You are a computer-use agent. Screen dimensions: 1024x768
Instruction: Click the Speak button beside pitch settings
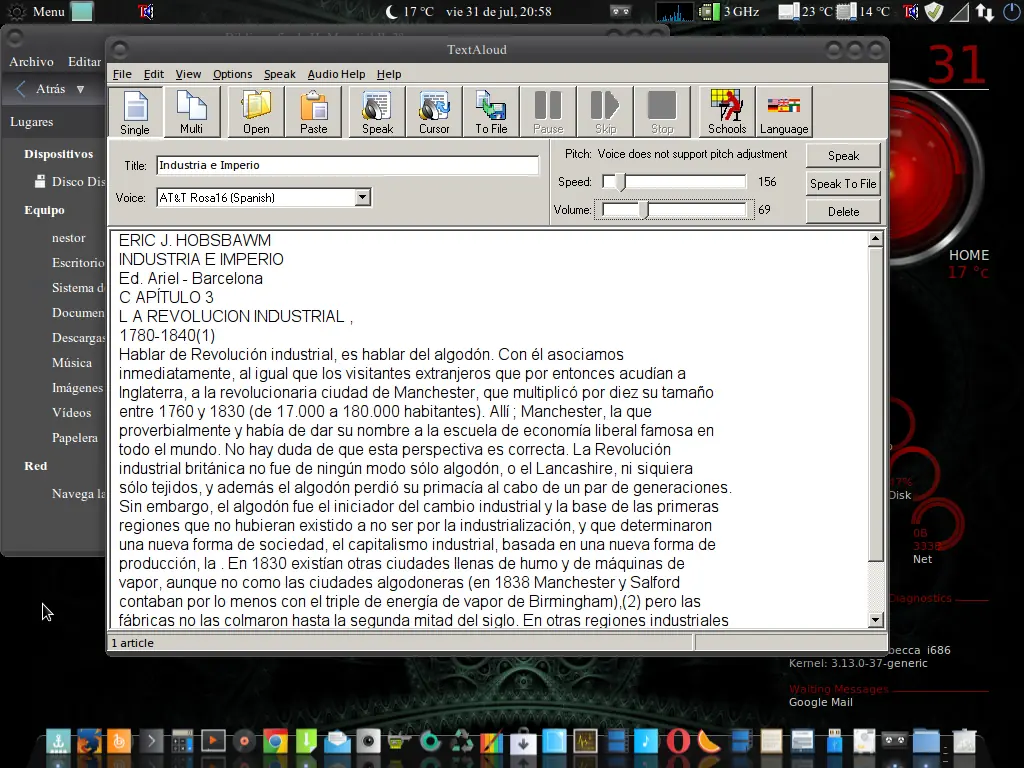(x=843, y=155)
